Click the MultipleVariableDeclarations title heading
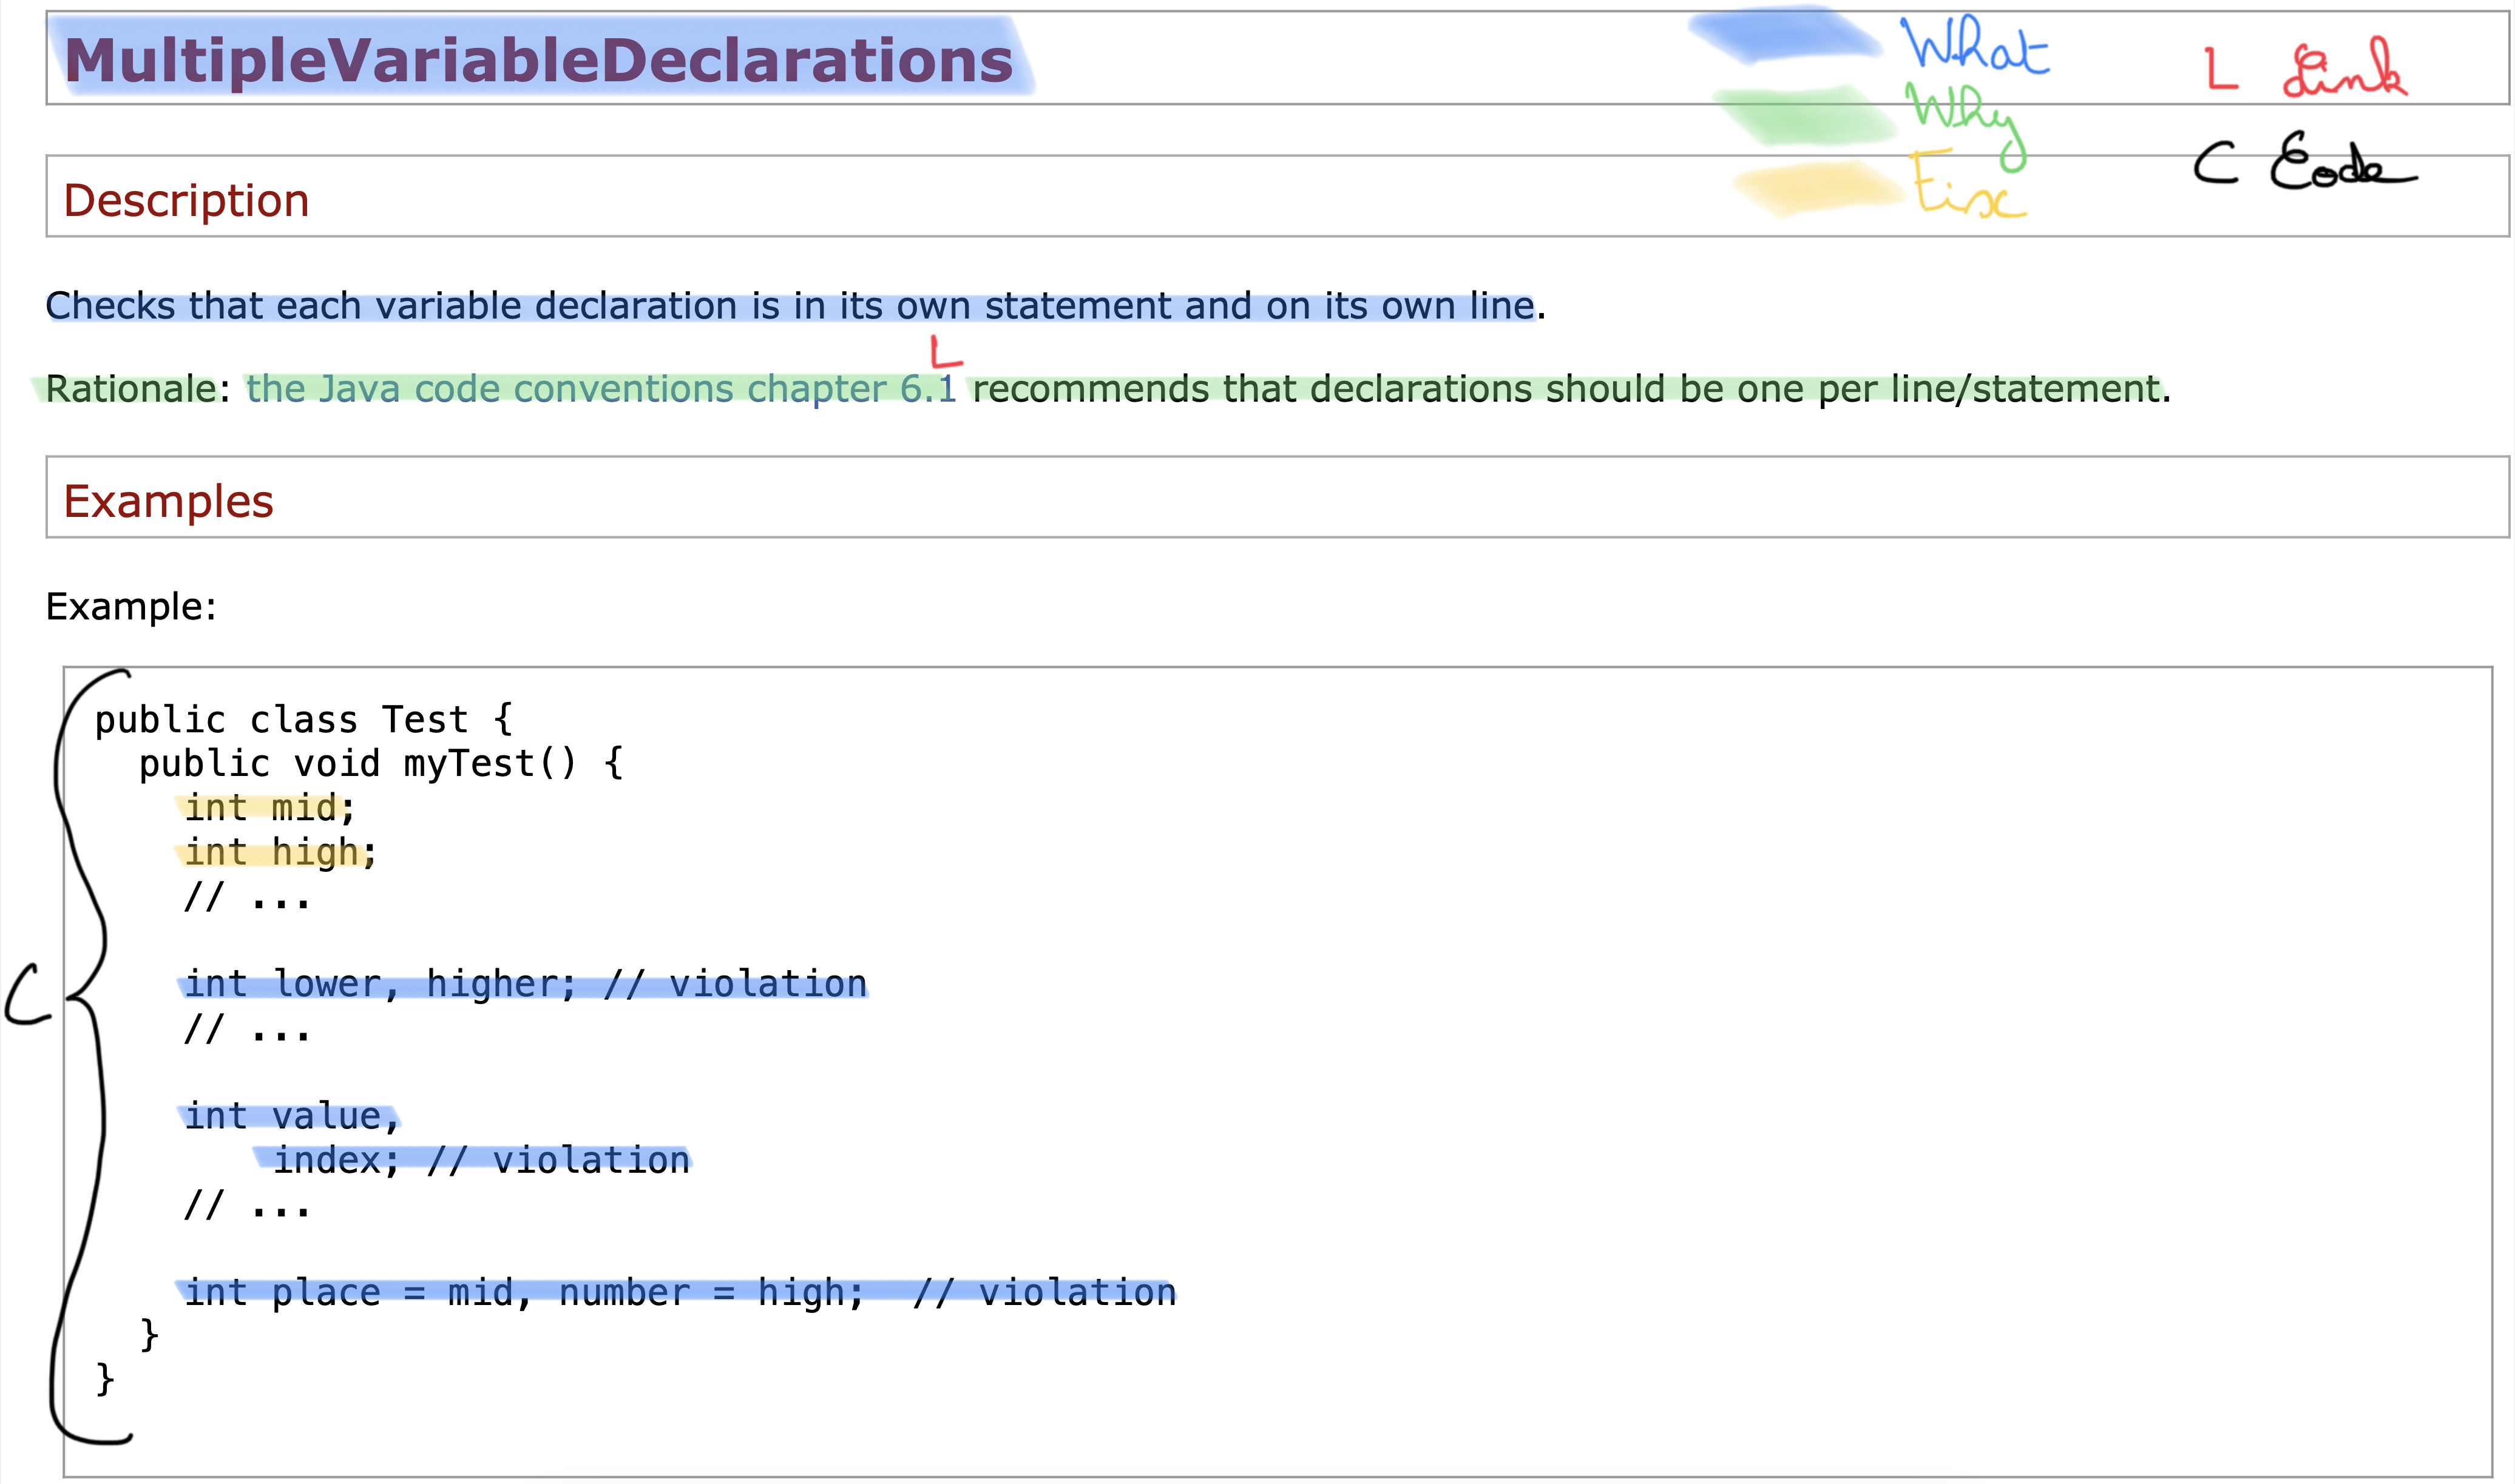This screenshot has height=1484, width=2515. coord(538,60)
